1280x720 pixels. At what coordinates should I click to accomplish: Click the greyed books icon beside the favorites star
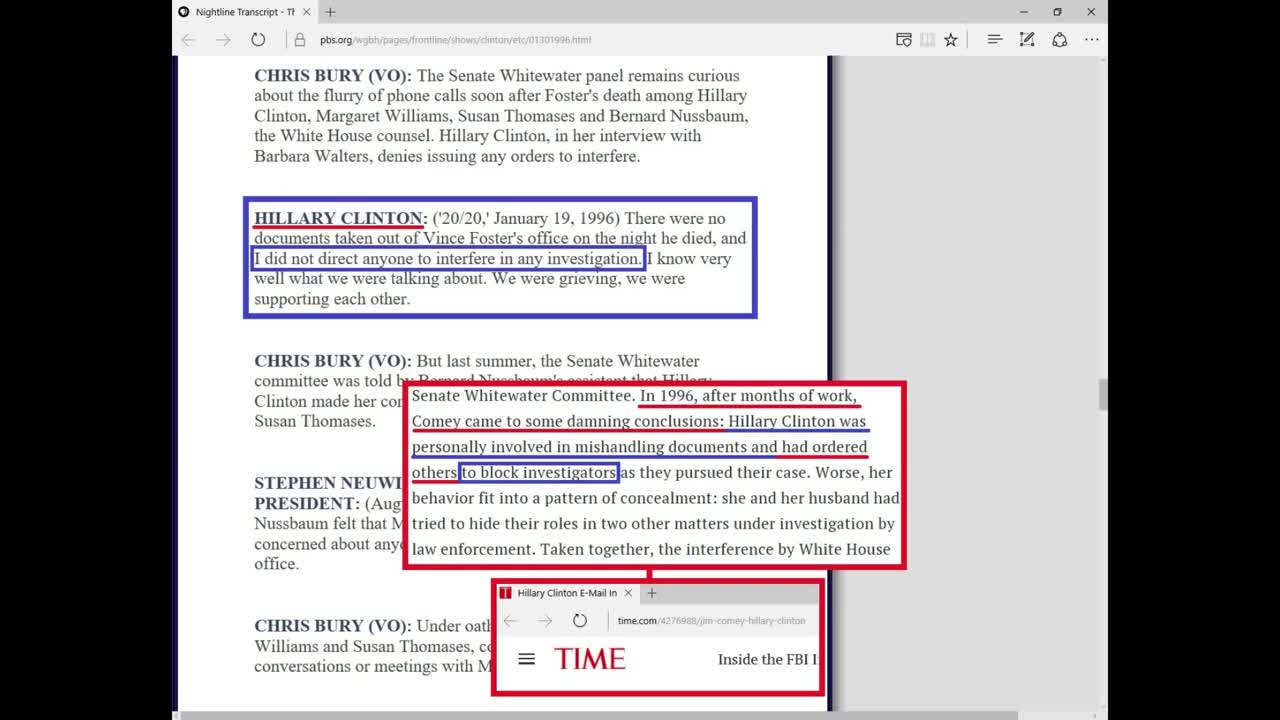tap(928, 40)
